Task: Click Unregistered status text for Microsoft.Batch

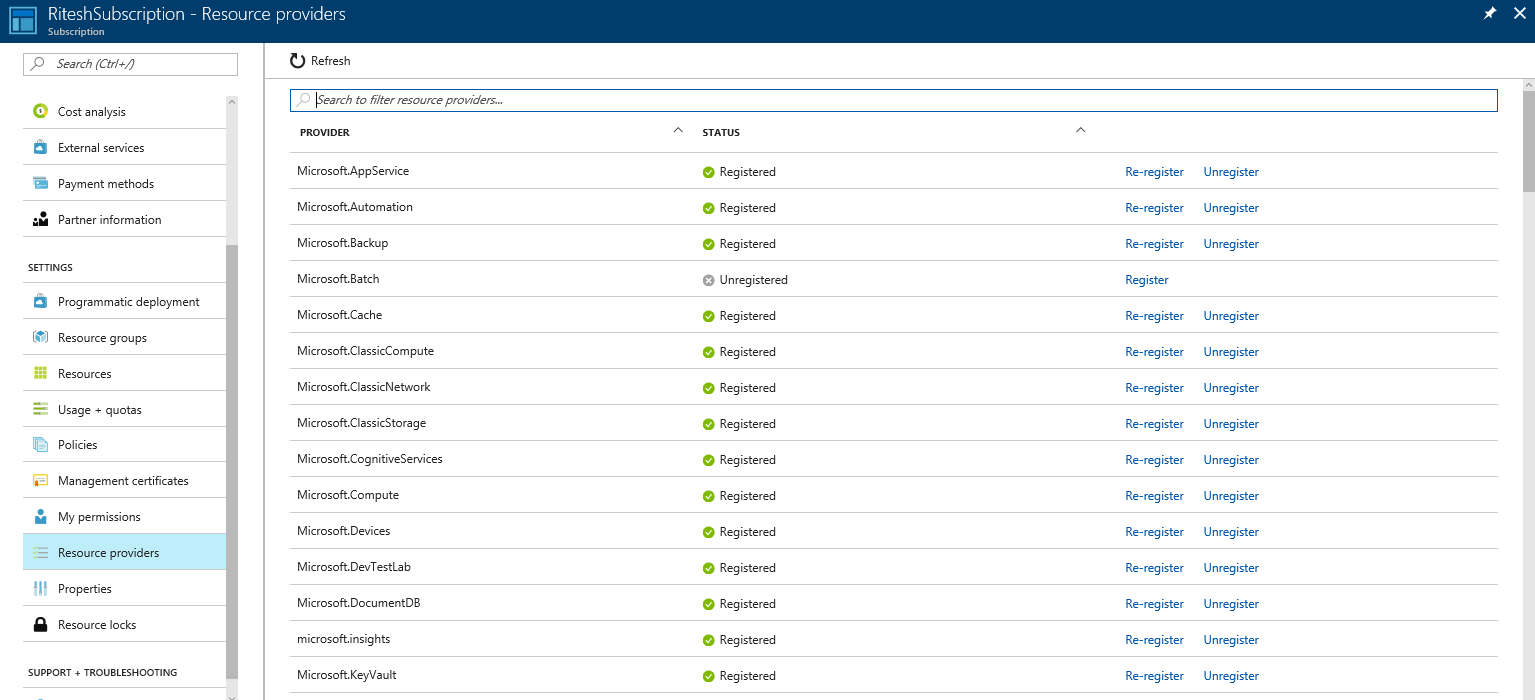Action: point(753,280)
